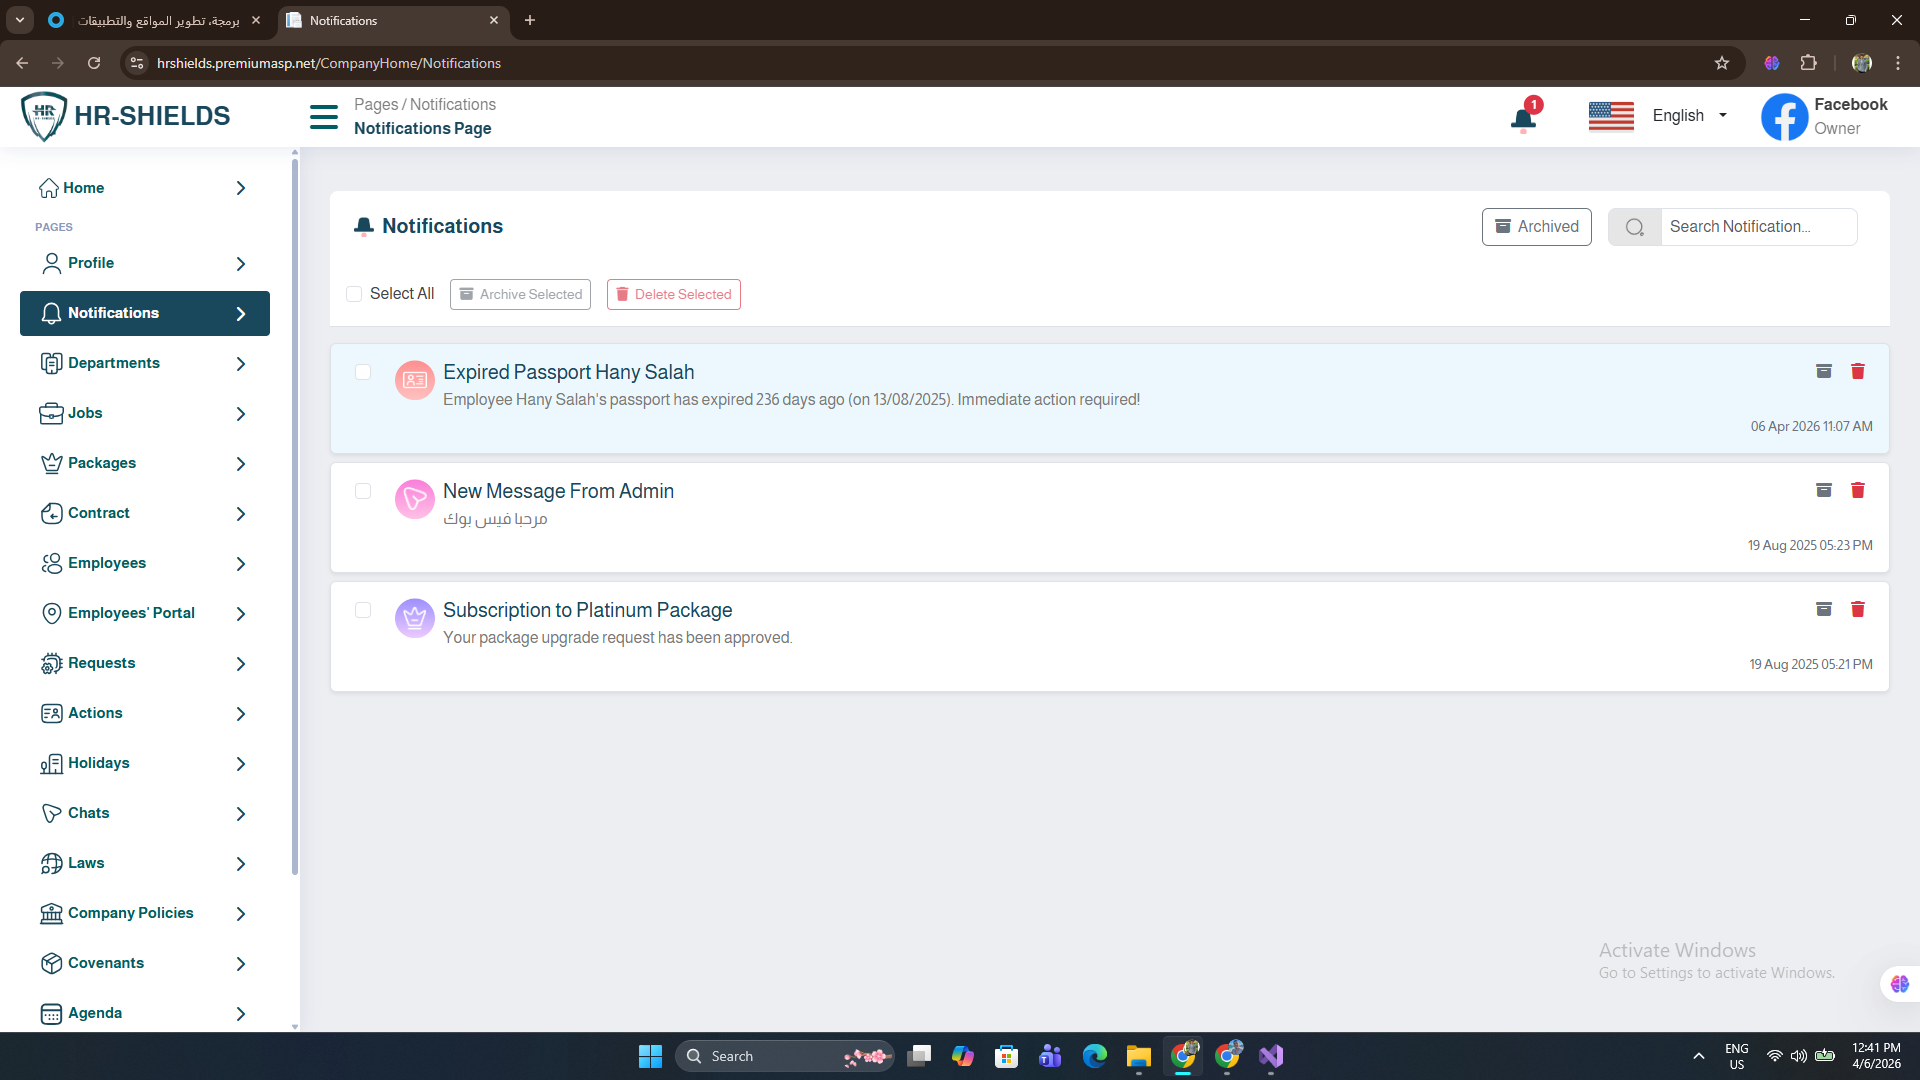Delete the Subscription to Platinum Package notification

click(x=1857, y=609)
